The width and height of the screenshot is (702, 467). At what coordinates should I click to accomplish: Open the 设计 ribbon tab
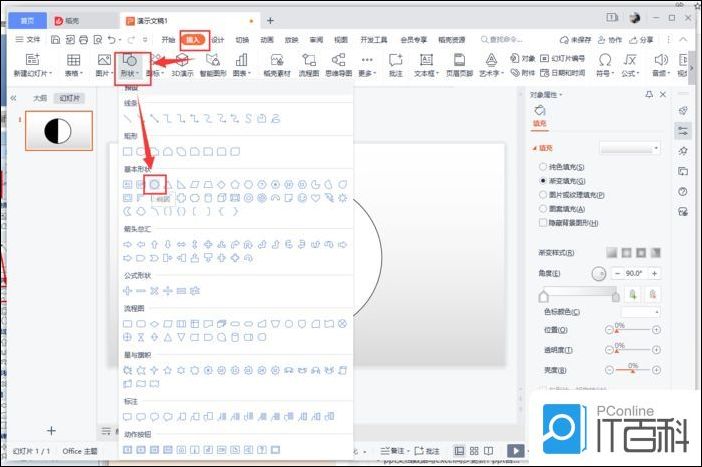[218, 40]
